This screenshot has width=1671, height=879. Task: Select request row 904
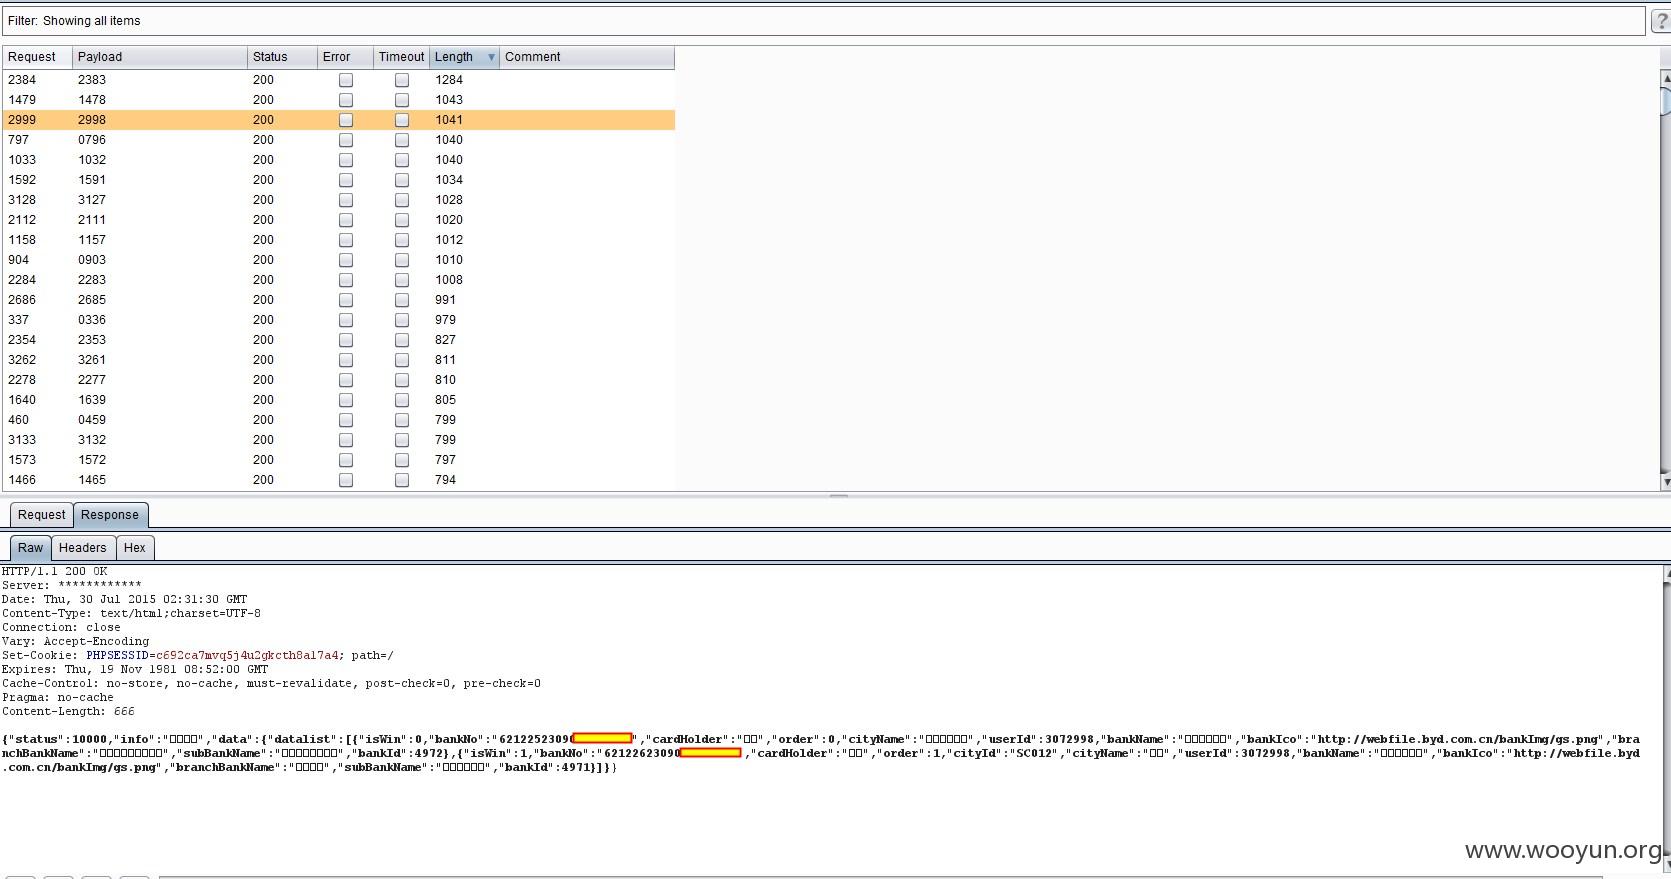coord(338,260)
